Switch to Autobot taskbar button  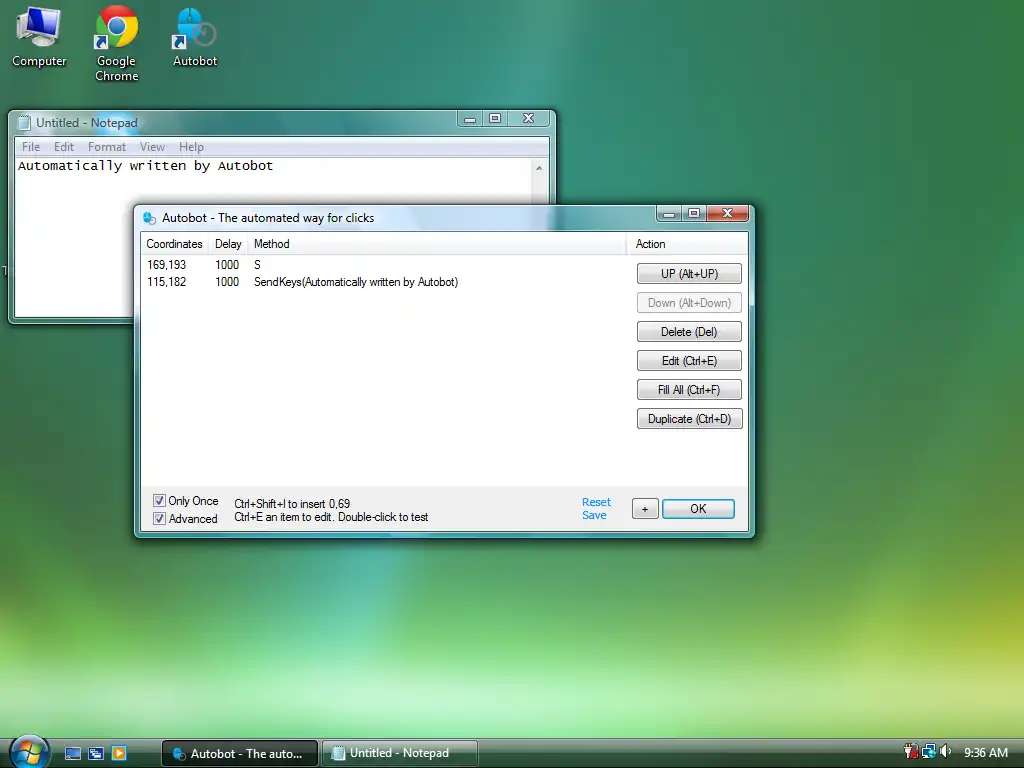[240, 753]
